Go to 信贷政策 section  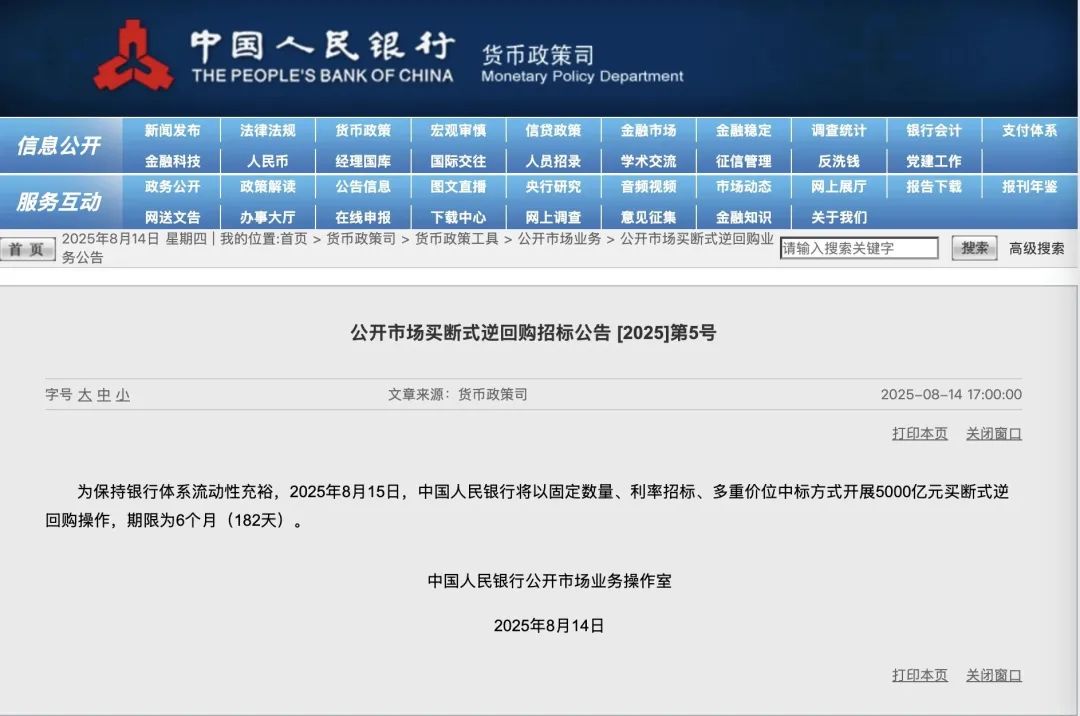point(553,130)
